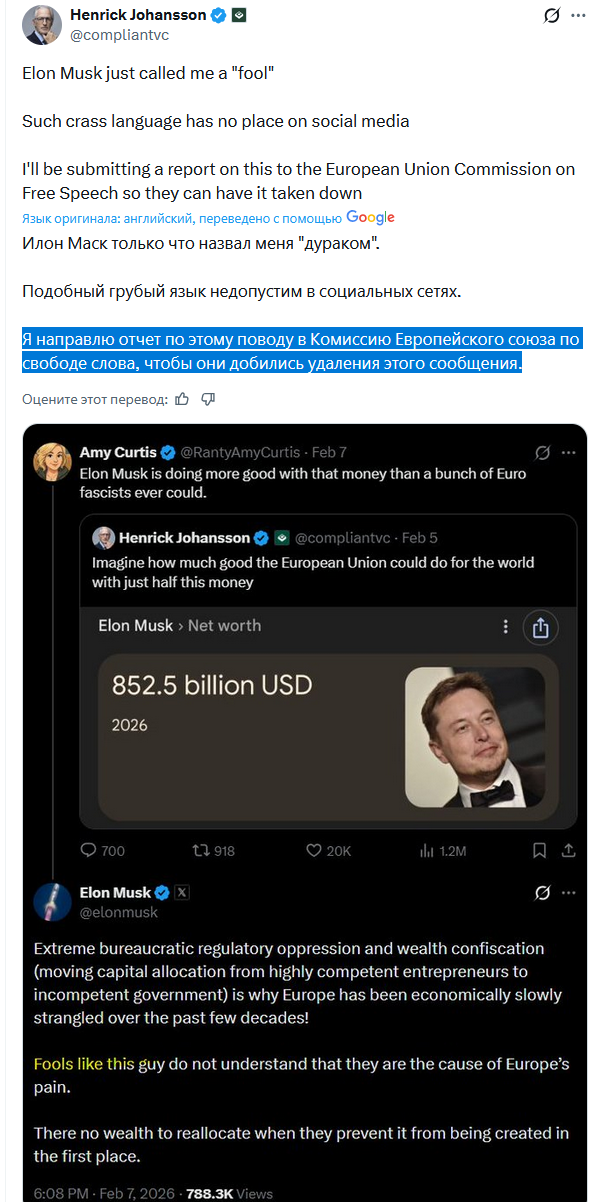Rate the translation with thumbs up
Viewport: 602px width, 1202px height.
pyautogui.click(x=181, y=399)
